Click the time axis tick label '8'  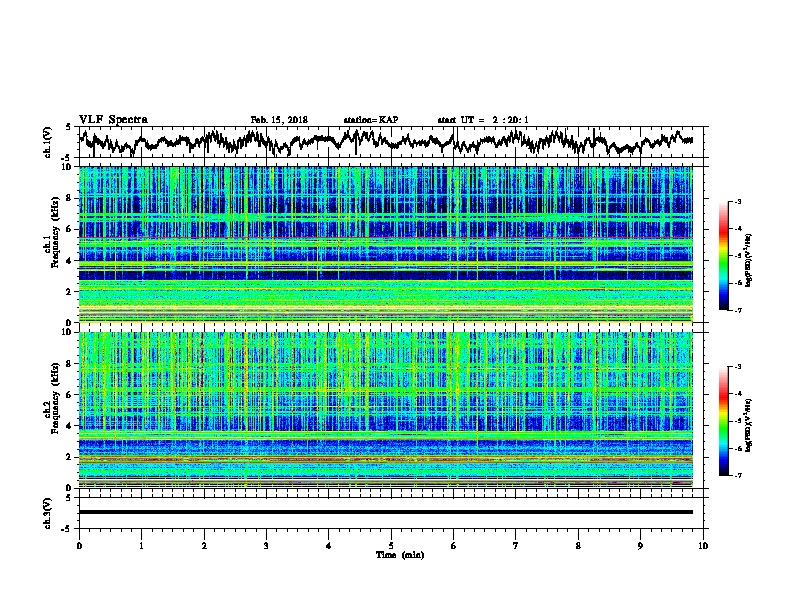578,546
